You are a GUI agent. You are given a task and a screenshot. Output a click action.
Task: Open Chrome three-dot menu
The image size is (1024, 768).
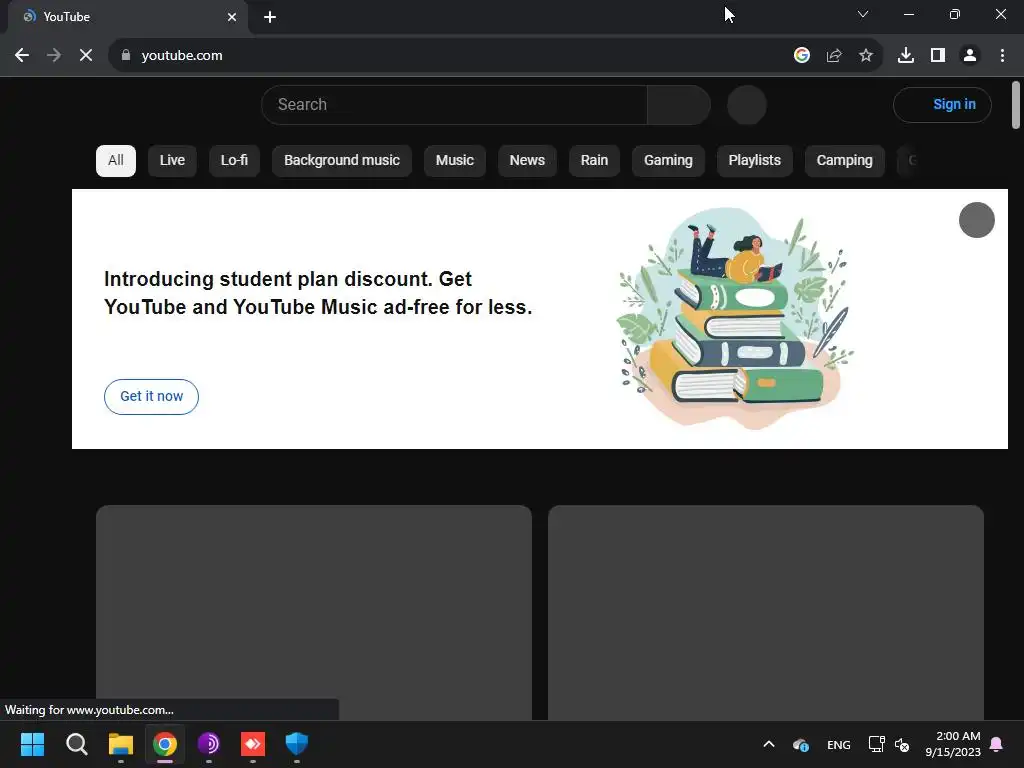[1002, 56]
